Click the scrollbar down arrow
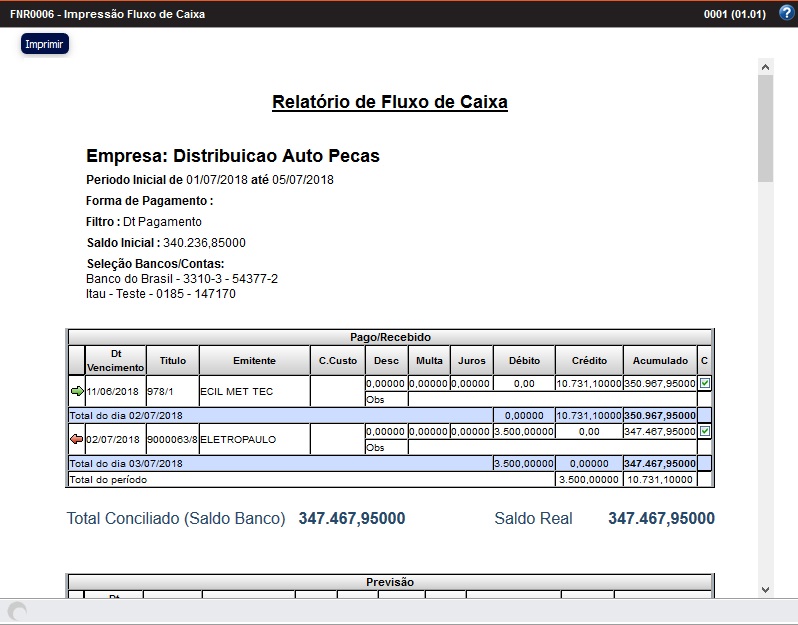This screenshot has width=798, height=625. click(766, 589)
